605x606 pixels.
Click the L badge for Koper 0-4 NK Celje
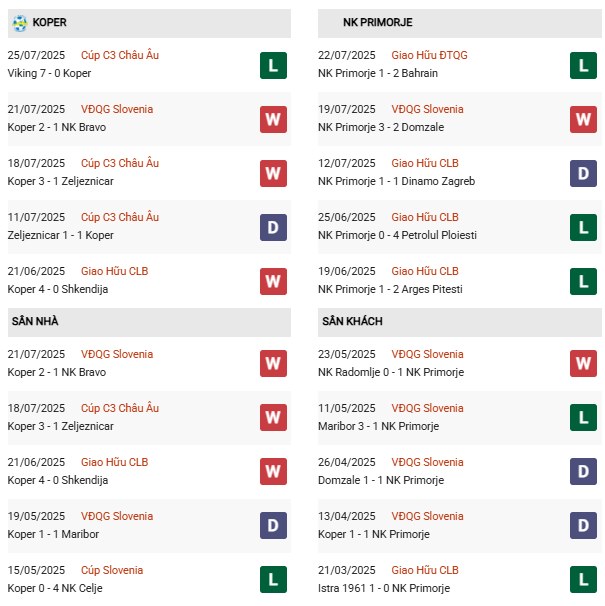coord(273,581)
